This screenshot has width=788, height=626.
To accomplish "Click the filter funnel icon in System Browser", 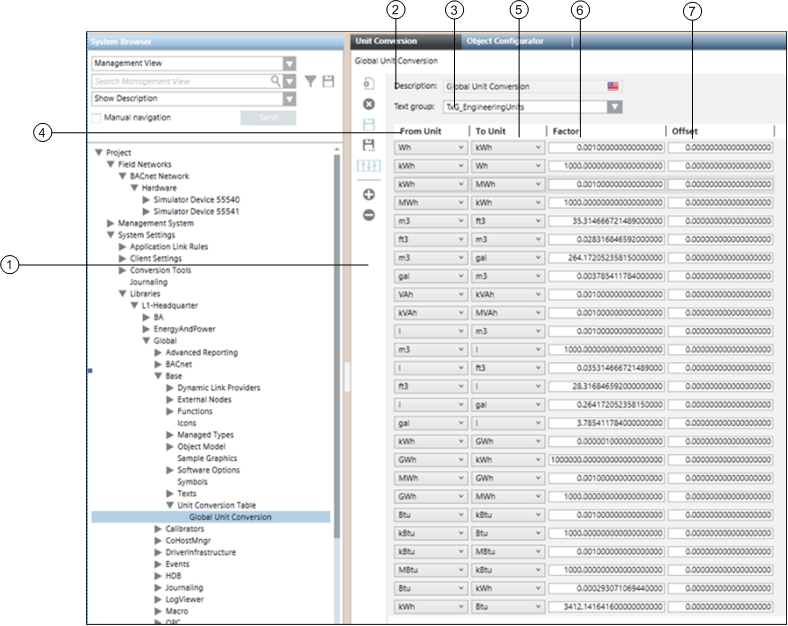I will point(310,81).
